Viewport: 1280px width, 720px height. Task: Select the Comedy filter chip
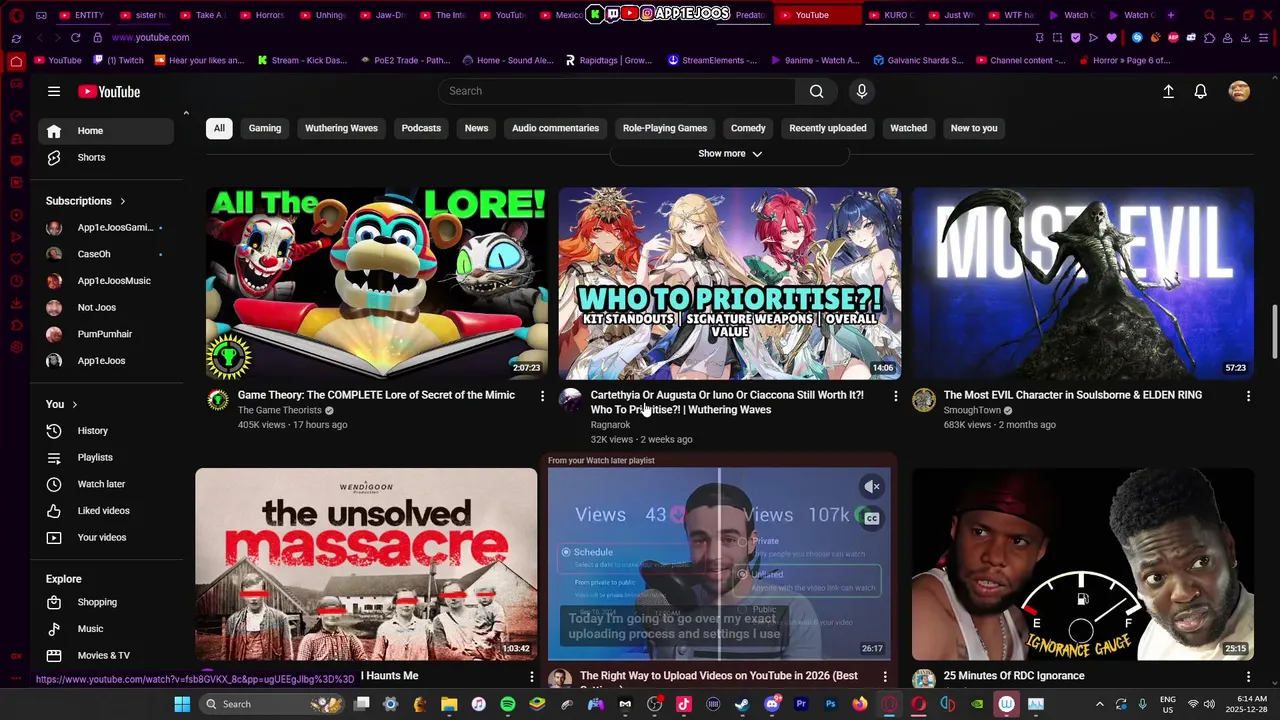pos(748,128)
